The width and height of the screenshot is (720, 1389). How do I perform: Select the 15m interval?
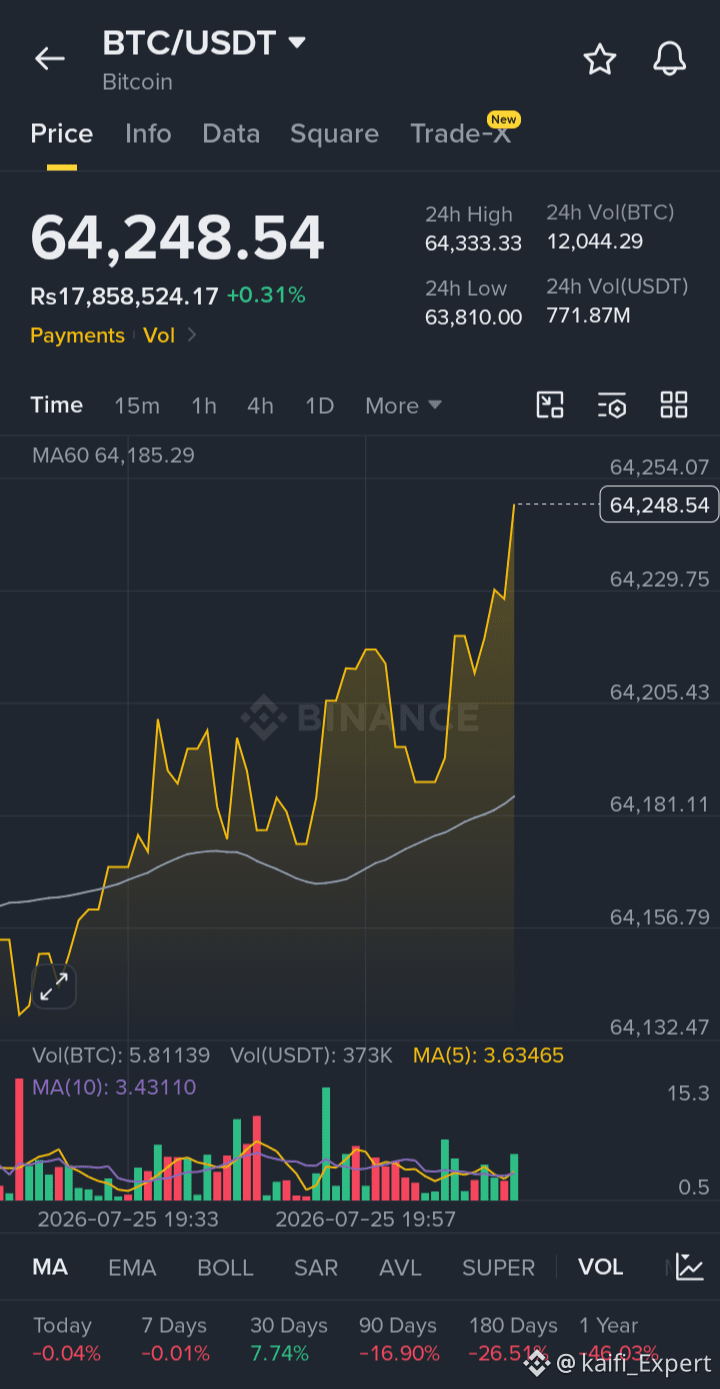click(x=137, y=406)
